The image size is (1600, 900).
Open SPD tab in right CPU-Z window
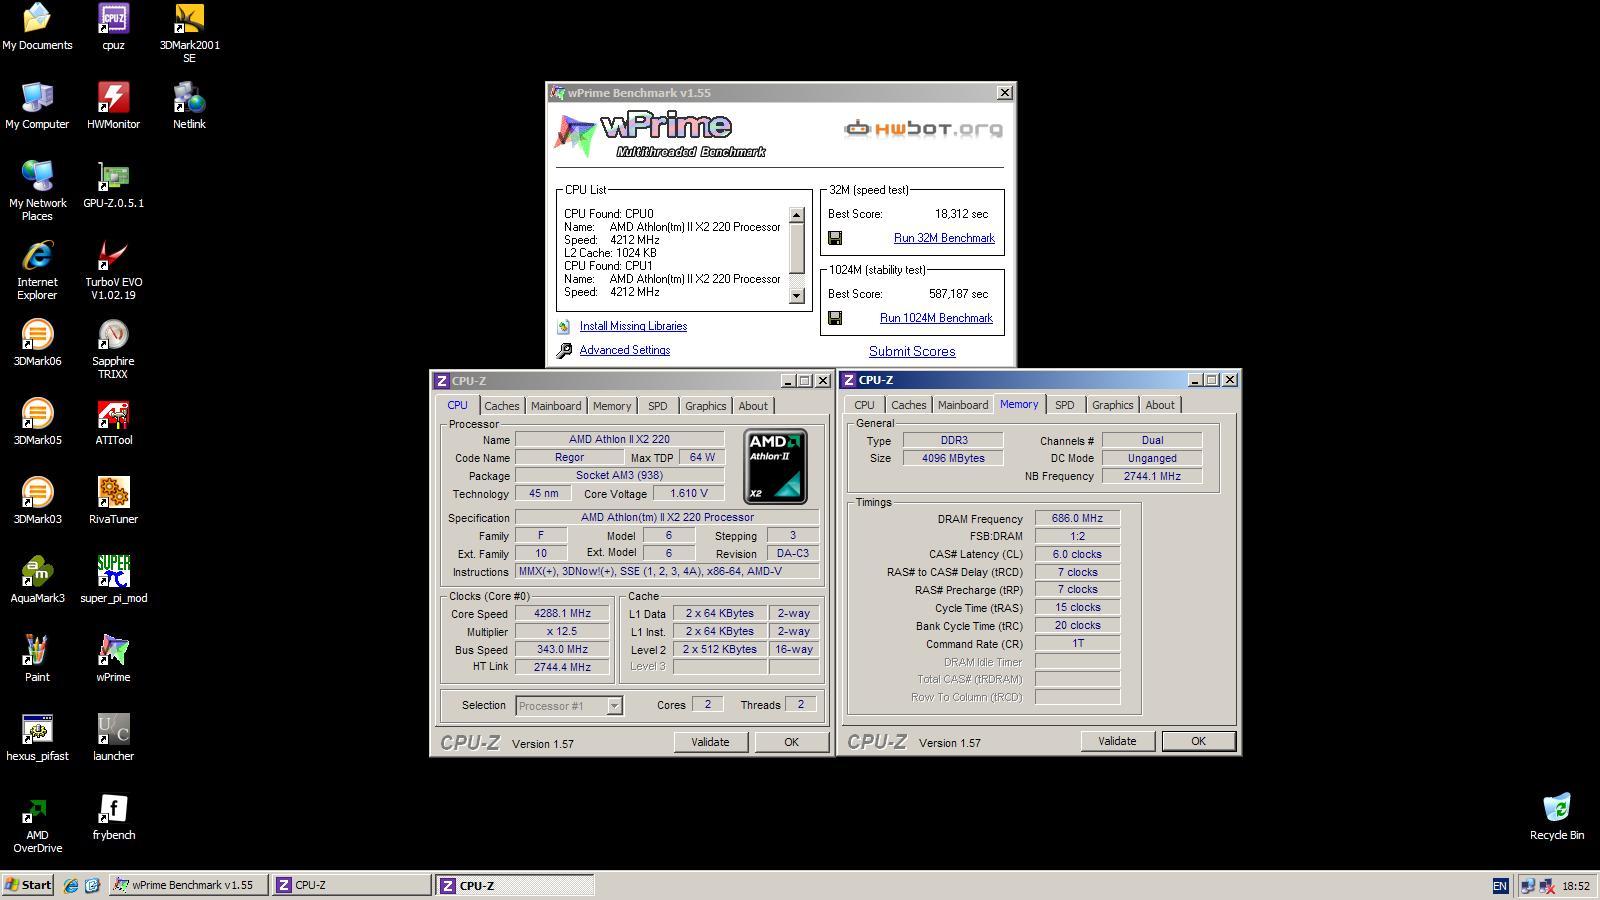click(1064, 405)
